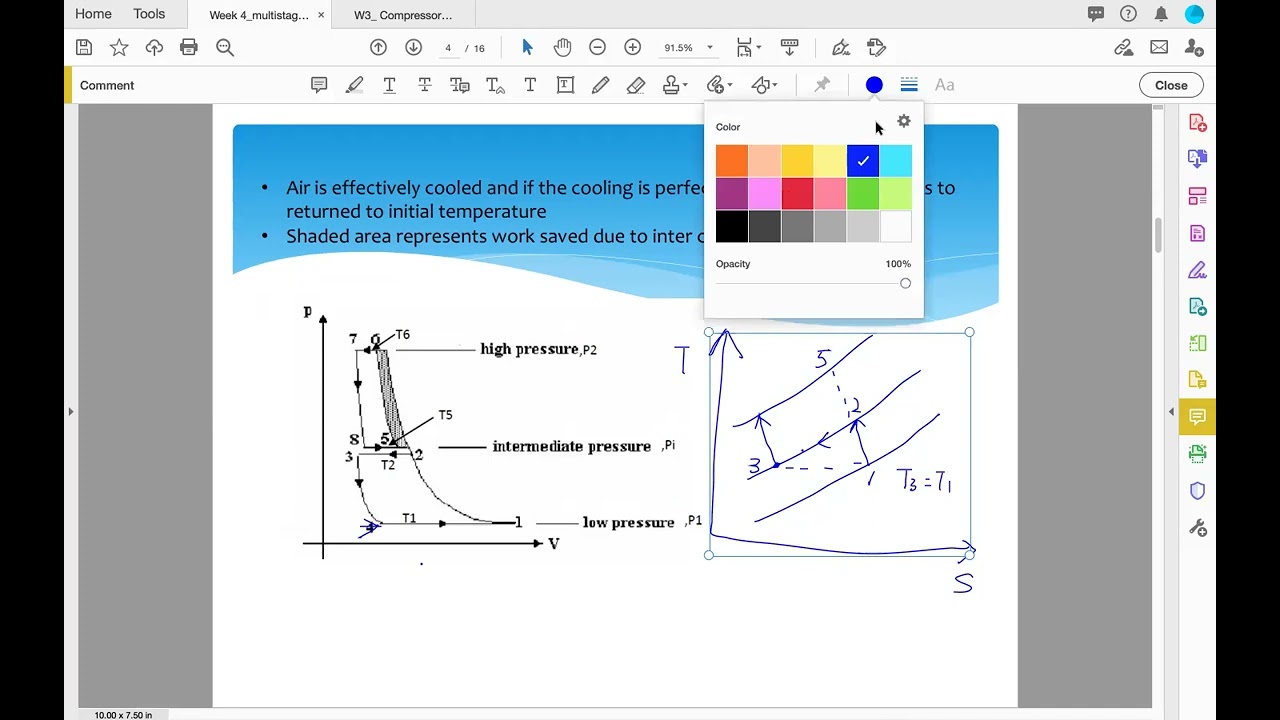Open the account profile avatar

click(x=1194, y=14)
